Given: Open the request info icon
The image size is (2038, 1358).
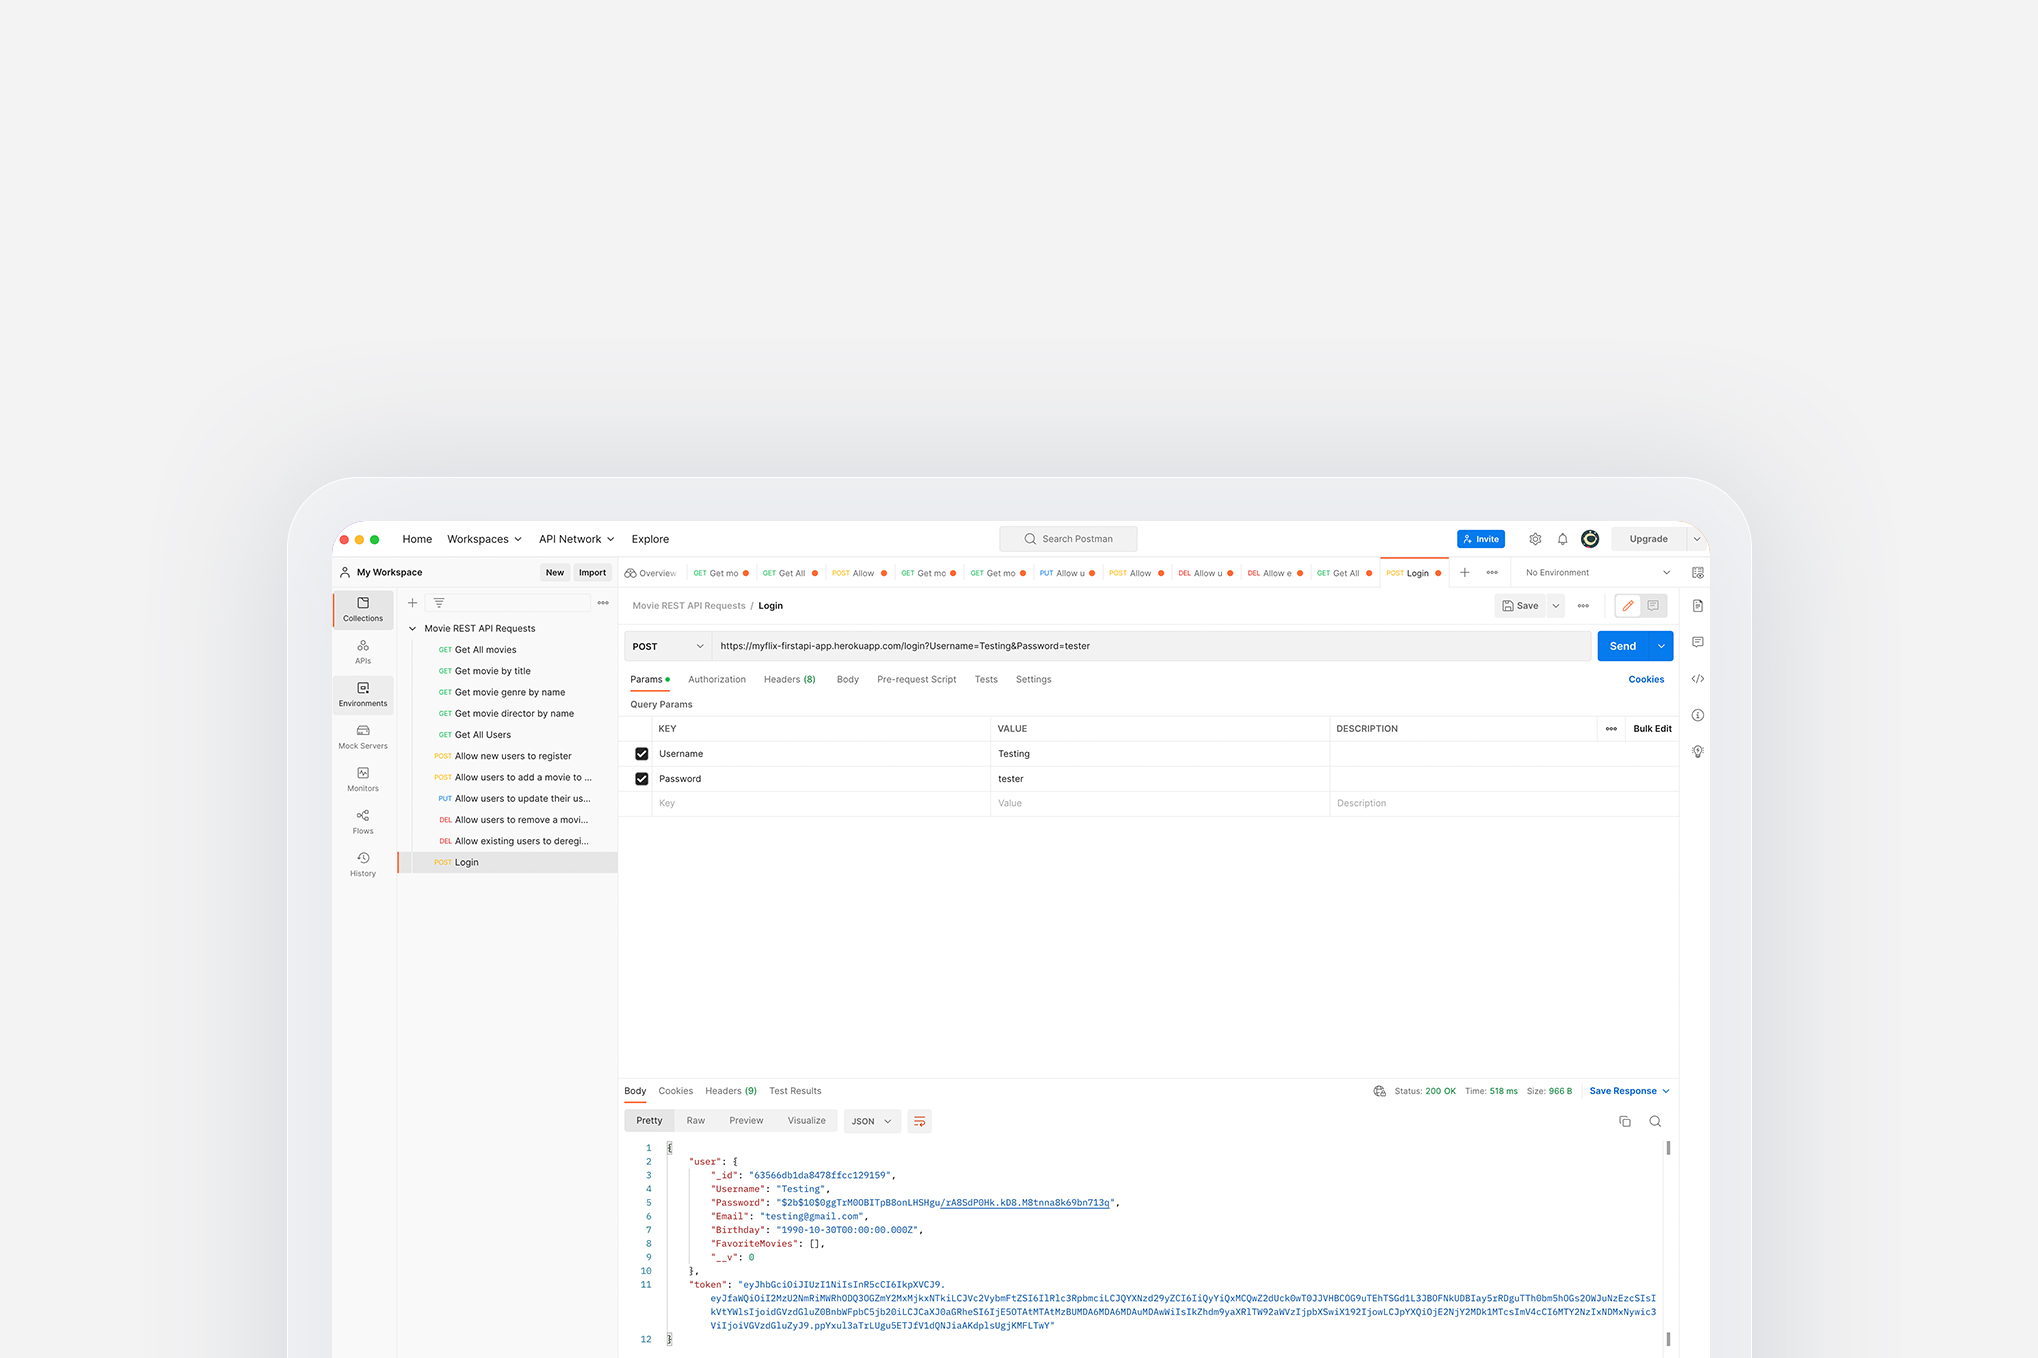Looking at the screenshot, I should point(1698,715).
